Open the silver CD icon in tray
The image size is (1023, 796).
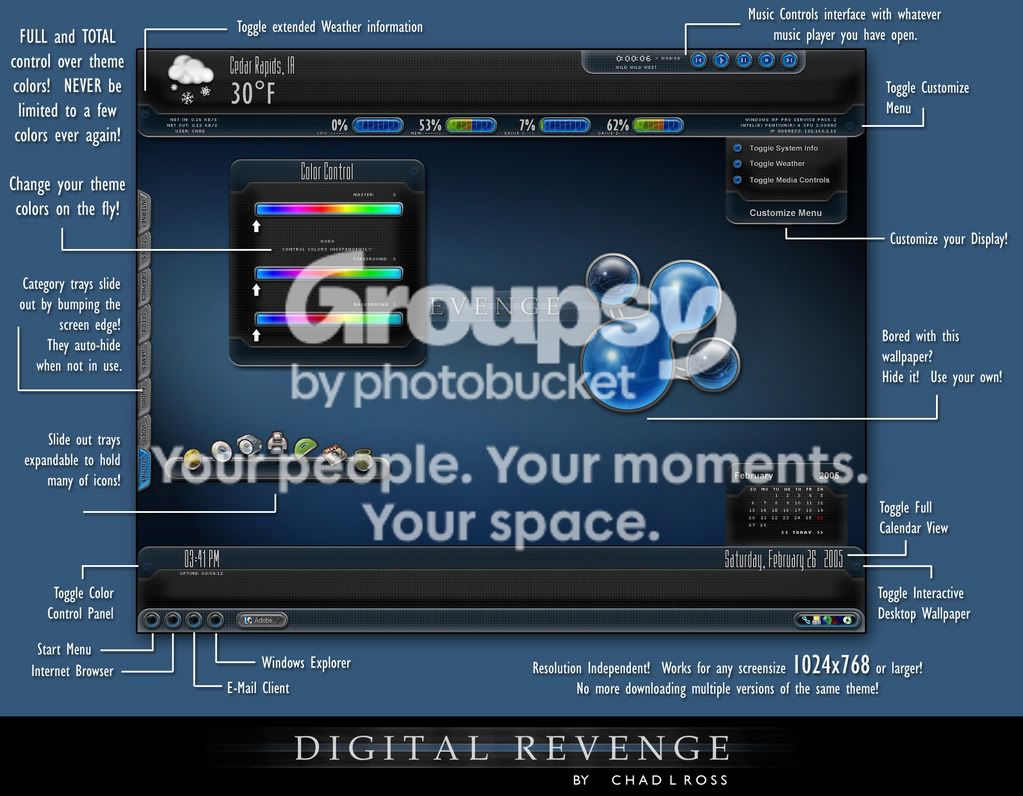point(221,450)
